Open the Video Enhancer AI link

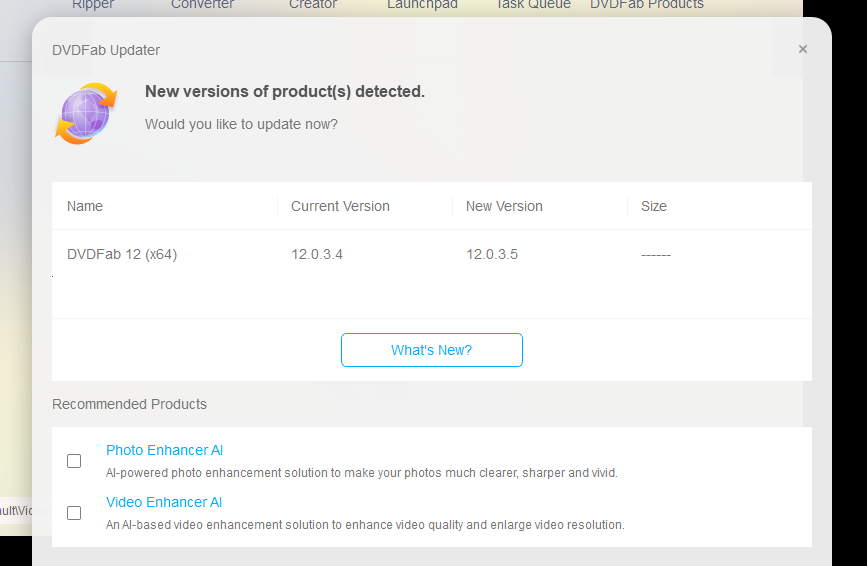pos(164,502)
